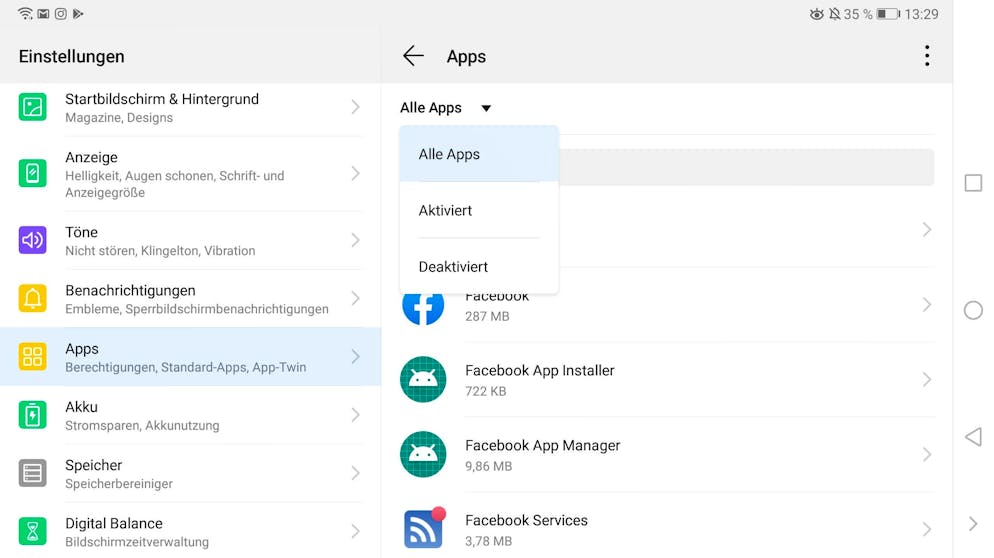Open the Anzeige settings entry
This screenshot has height=558, width=994.
coord(190,173)
